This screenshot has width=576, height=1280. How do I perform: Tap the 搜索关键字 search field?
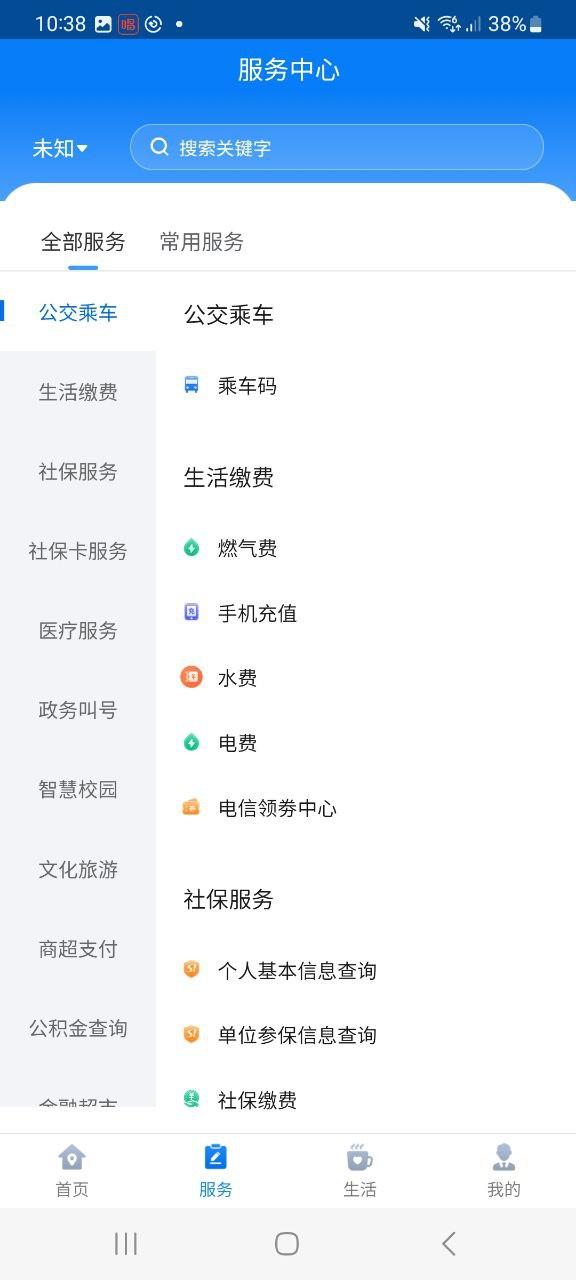[x=337, y=147]
